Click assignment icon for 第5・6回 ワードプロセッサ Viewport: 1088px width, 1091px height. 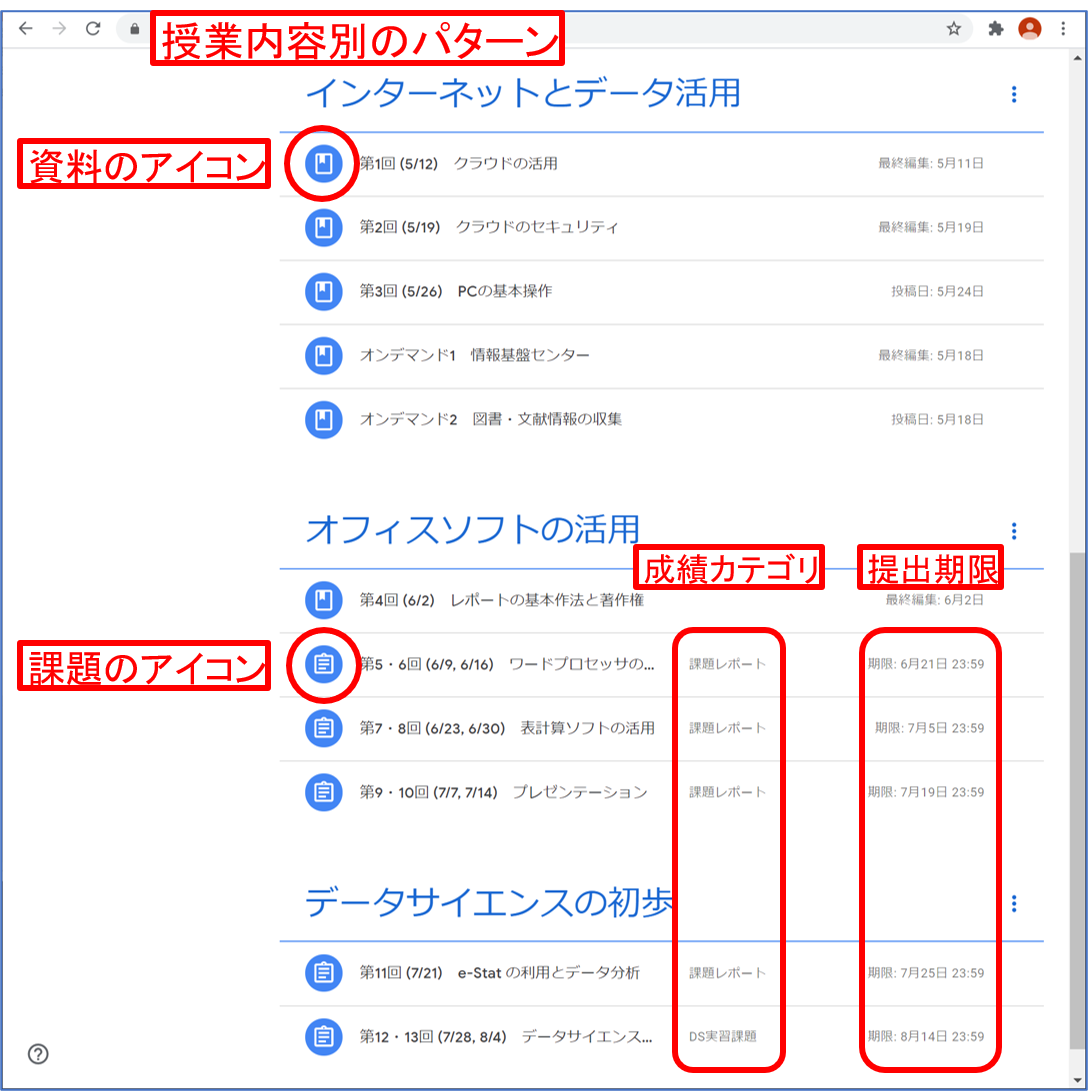323,664
